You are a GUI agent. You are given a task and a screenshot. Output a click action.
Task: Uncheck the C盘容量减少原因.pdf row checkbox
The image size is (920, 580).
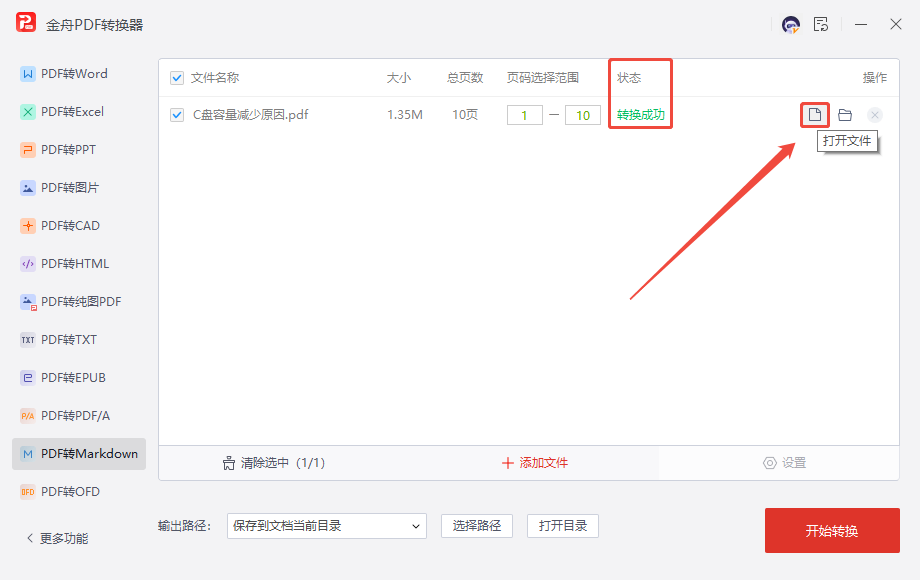[x=177, y=115]
